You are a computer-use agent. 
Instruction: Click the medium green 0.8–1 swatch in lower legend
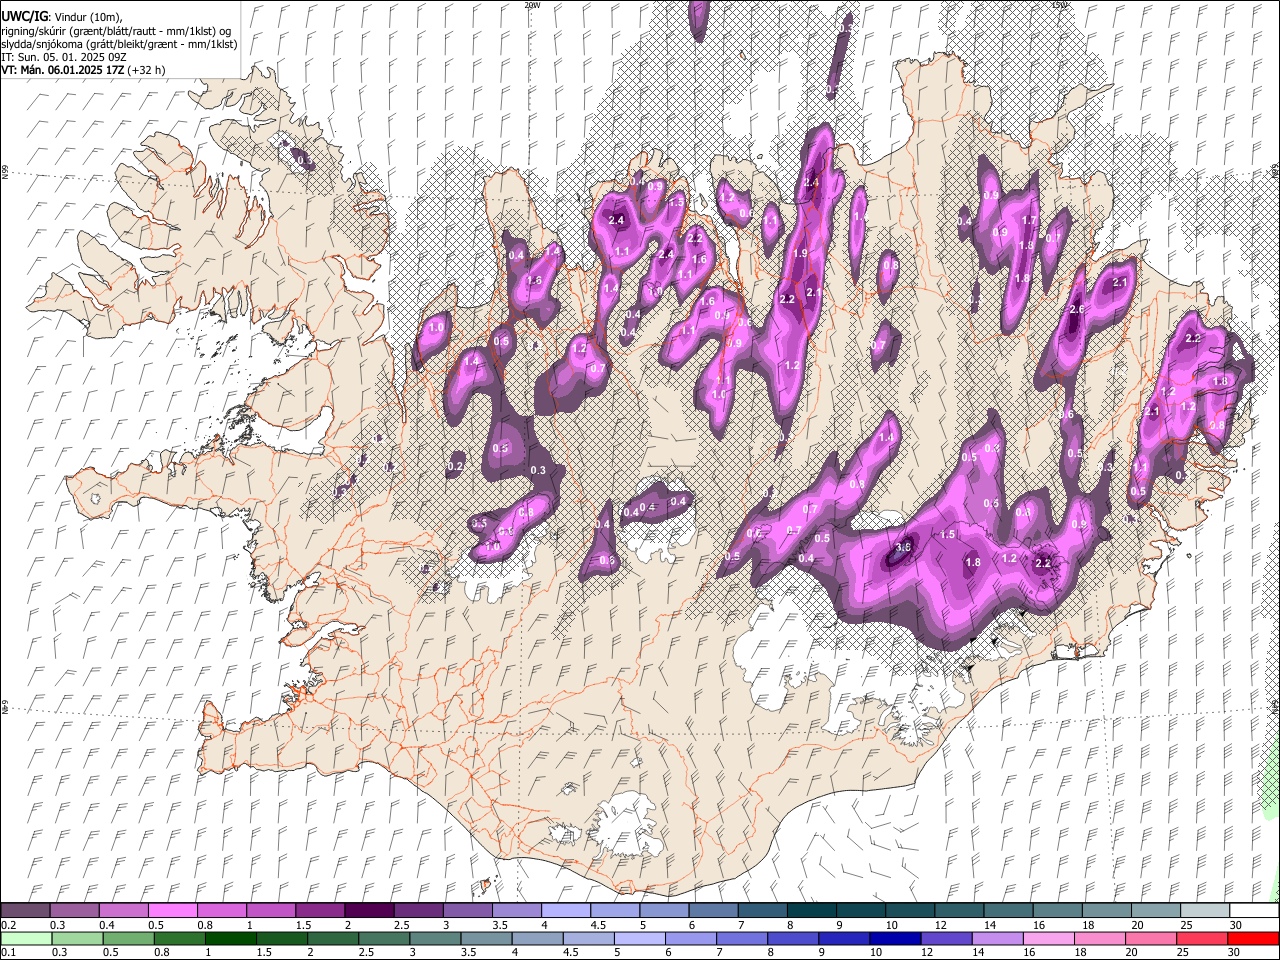179,939
